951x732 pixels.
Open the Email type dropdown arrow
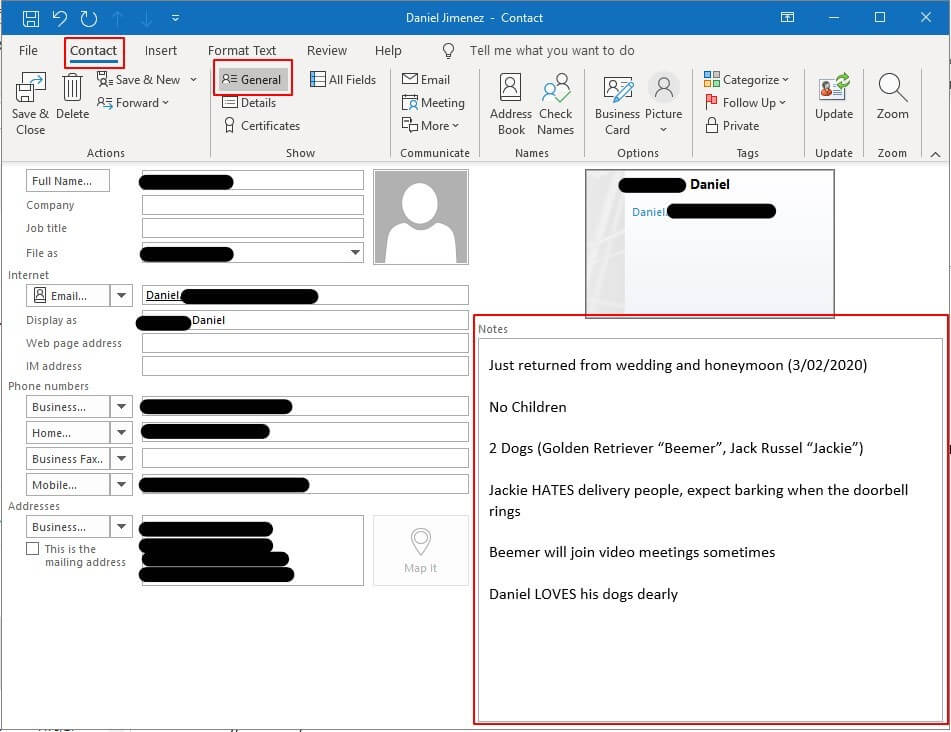pyautogui.click(x=121, y=296)
